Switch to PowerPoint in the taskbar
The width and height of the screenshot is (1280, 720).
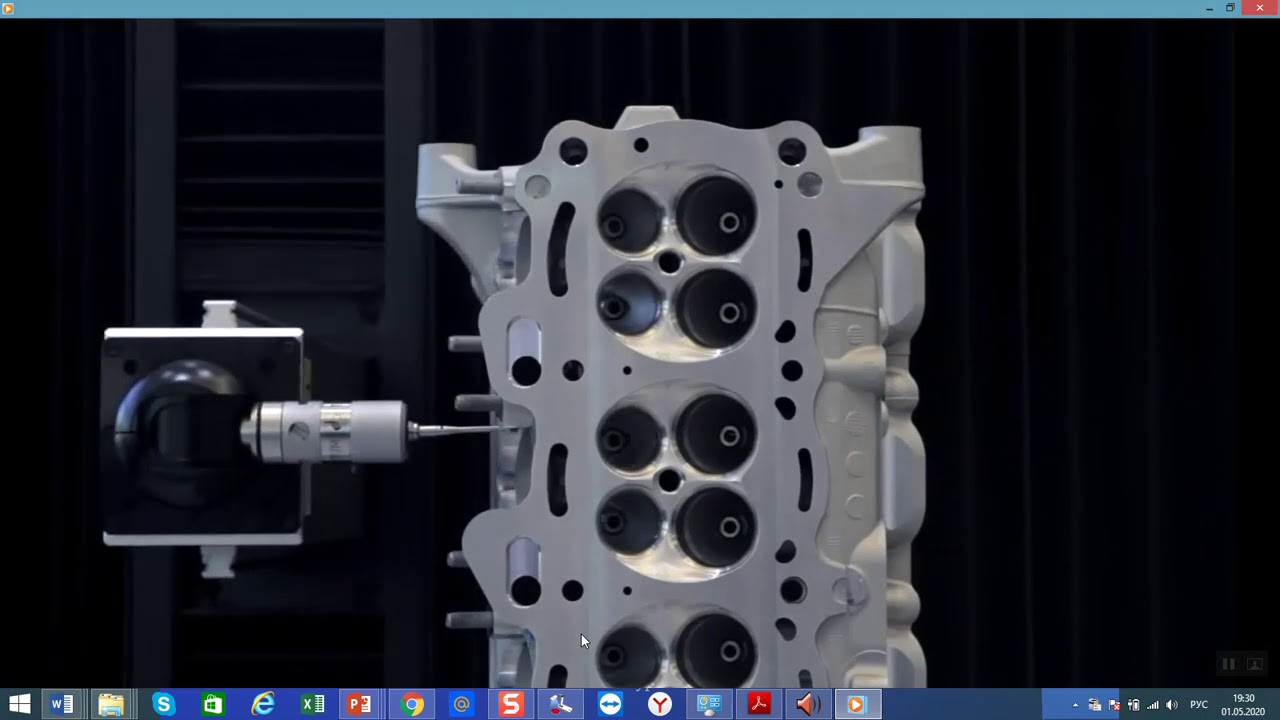point(360,705)
